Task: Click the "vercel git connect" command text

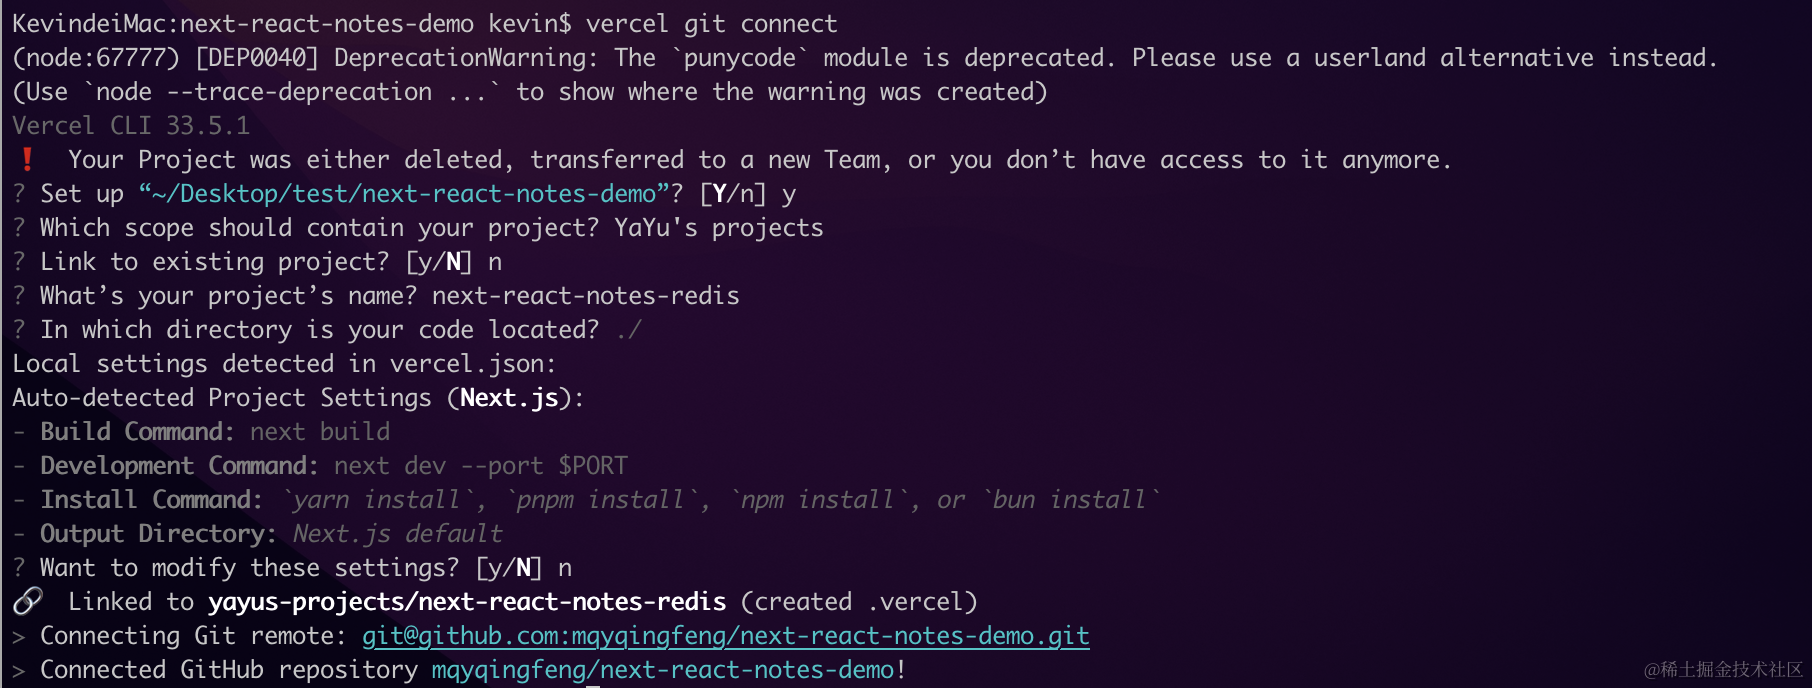Action: click(711, 24)
